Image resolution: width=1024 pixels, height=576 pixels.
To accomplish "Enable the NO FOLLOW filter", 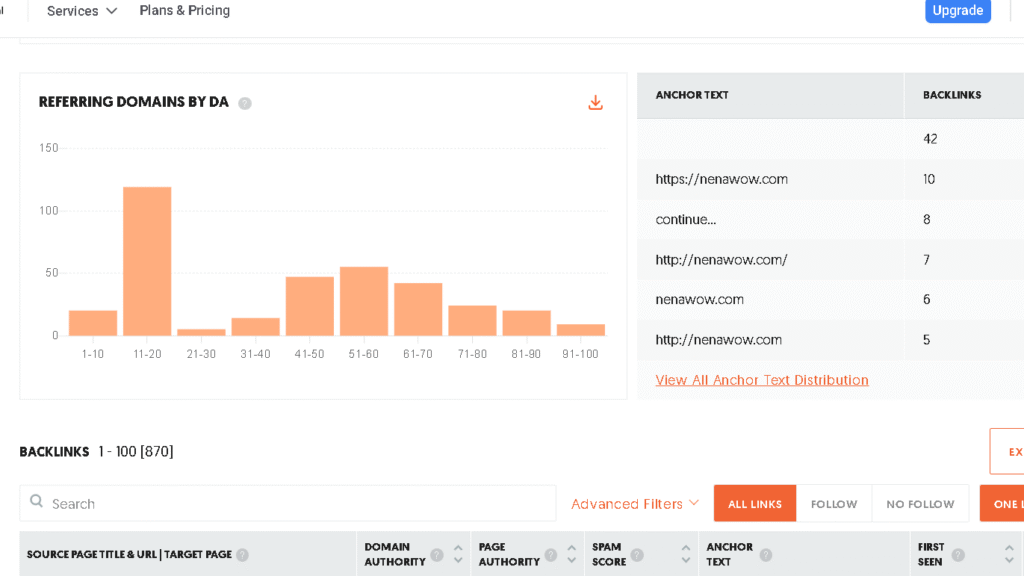I will point(919,503).
